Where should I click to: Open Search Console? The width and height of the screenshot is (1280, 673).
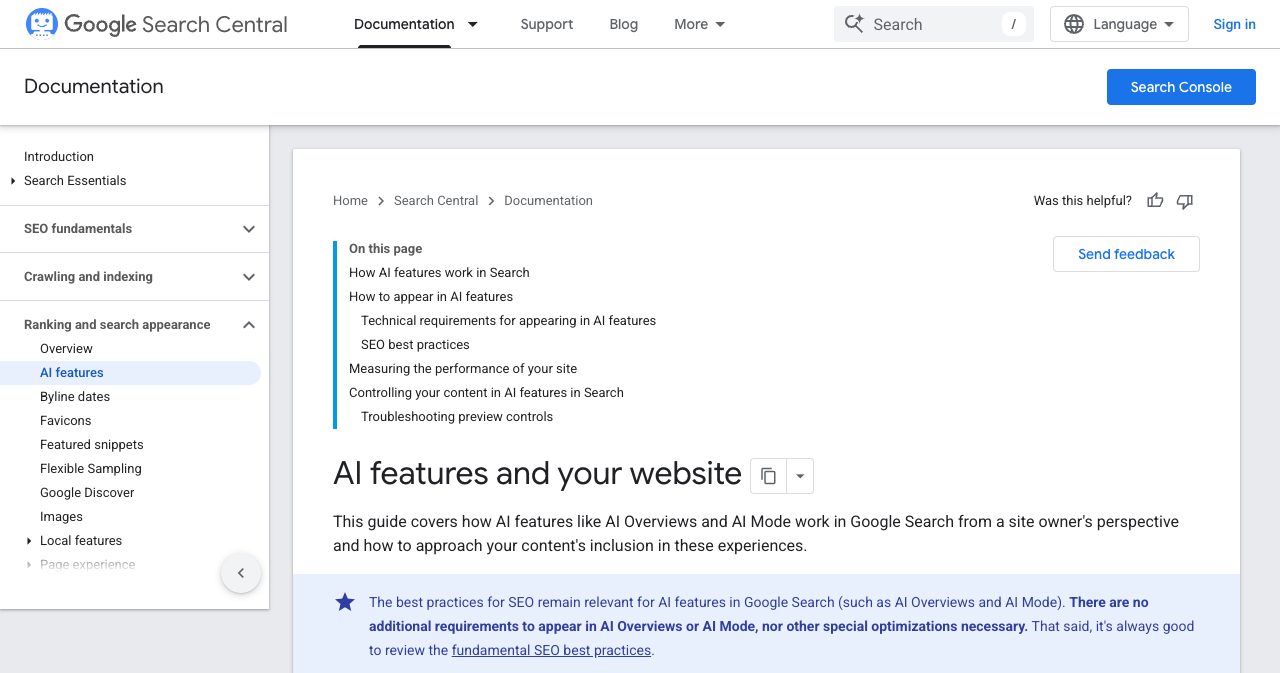pos(1181,87)
